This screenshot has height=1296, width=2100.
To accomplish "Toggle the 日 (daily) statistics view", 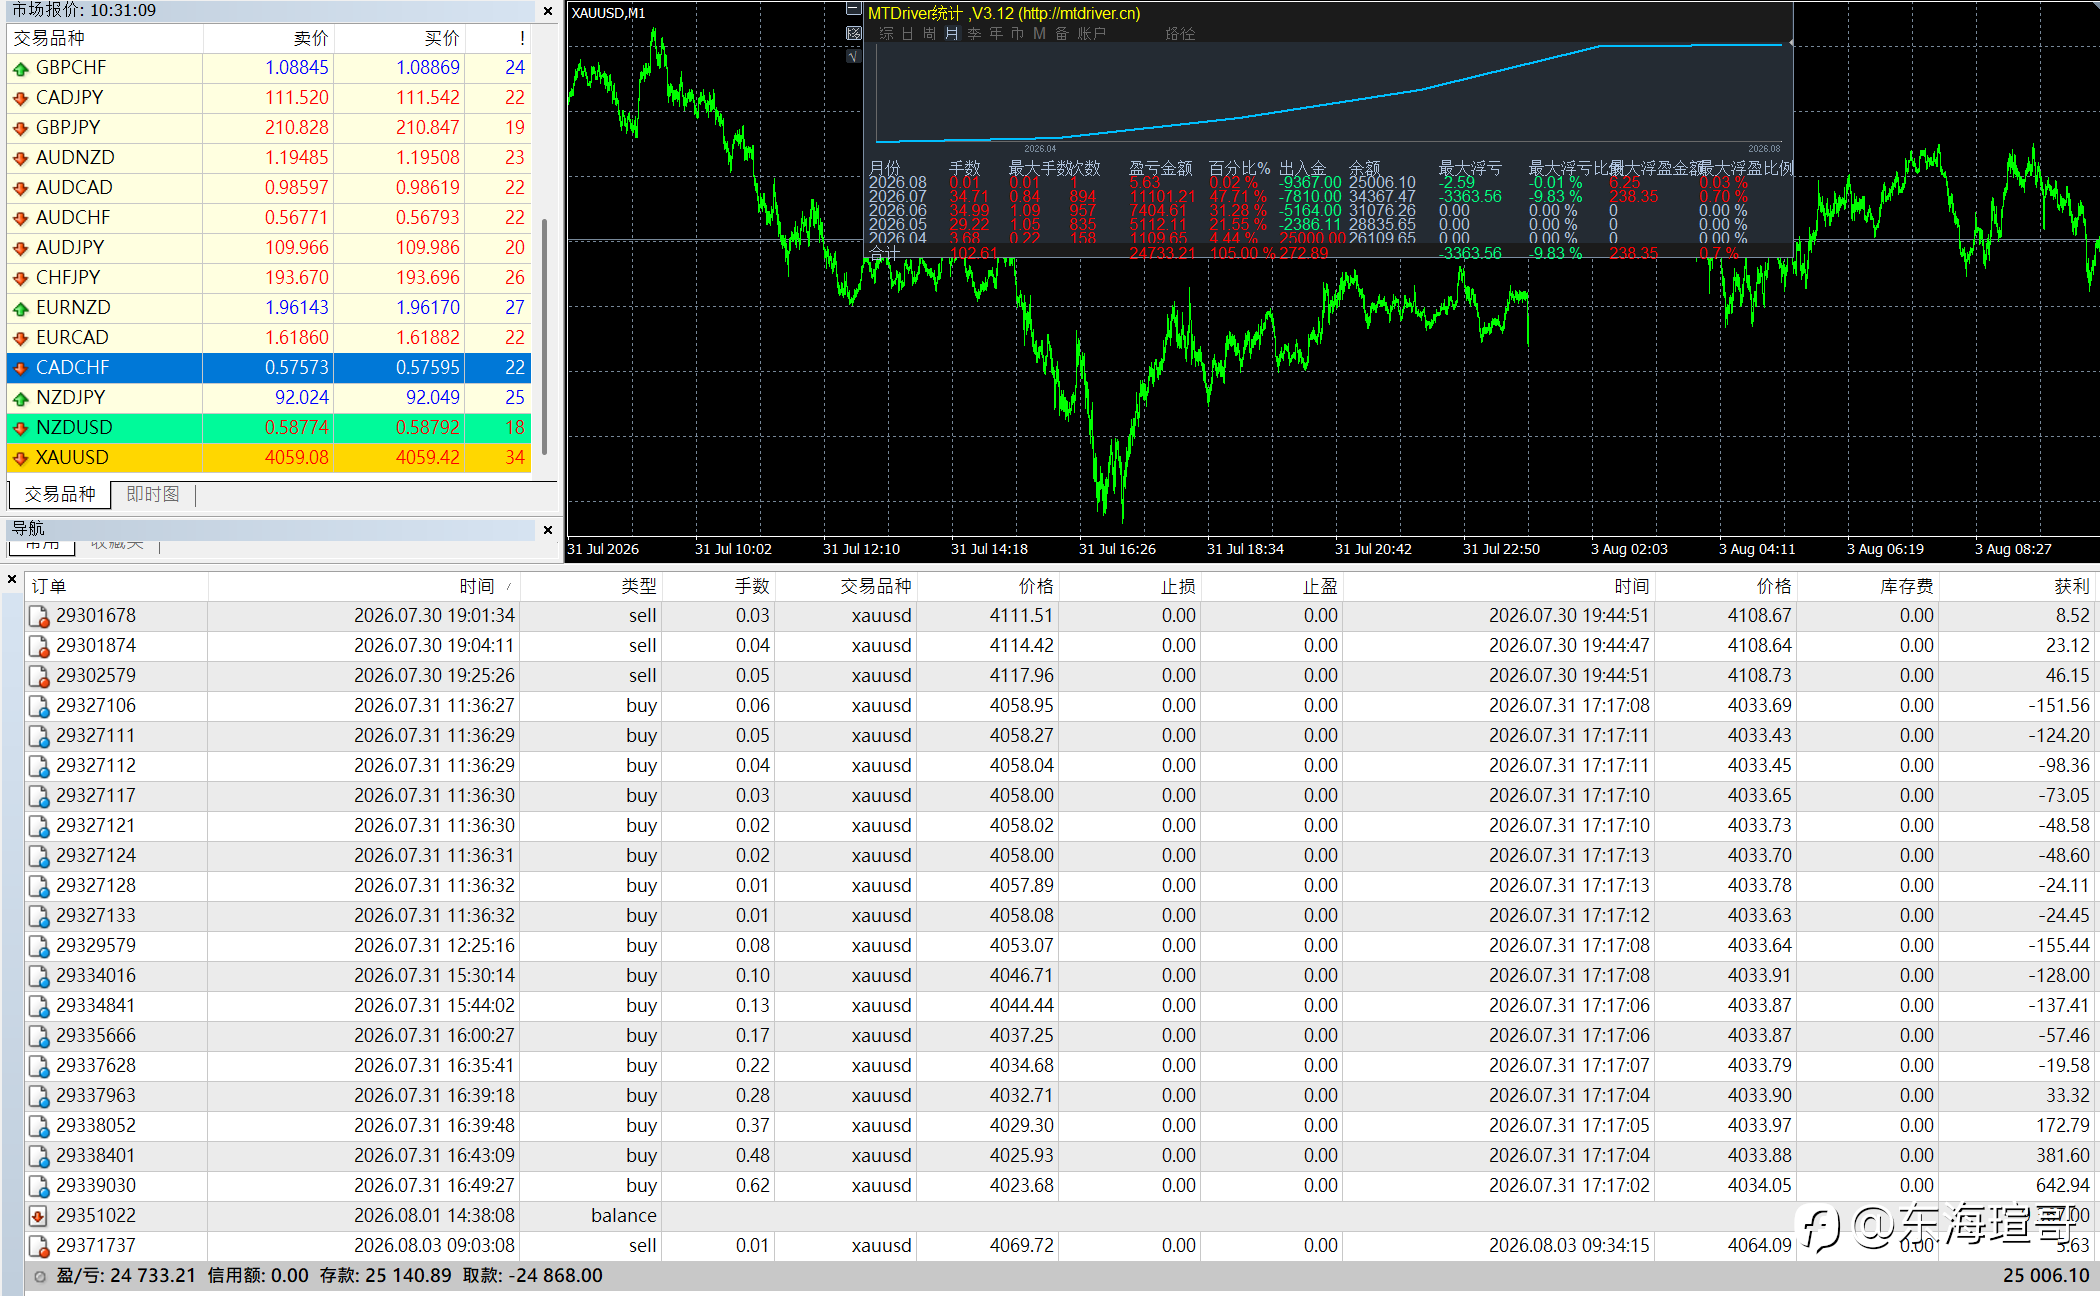I will tap(907, 34).
